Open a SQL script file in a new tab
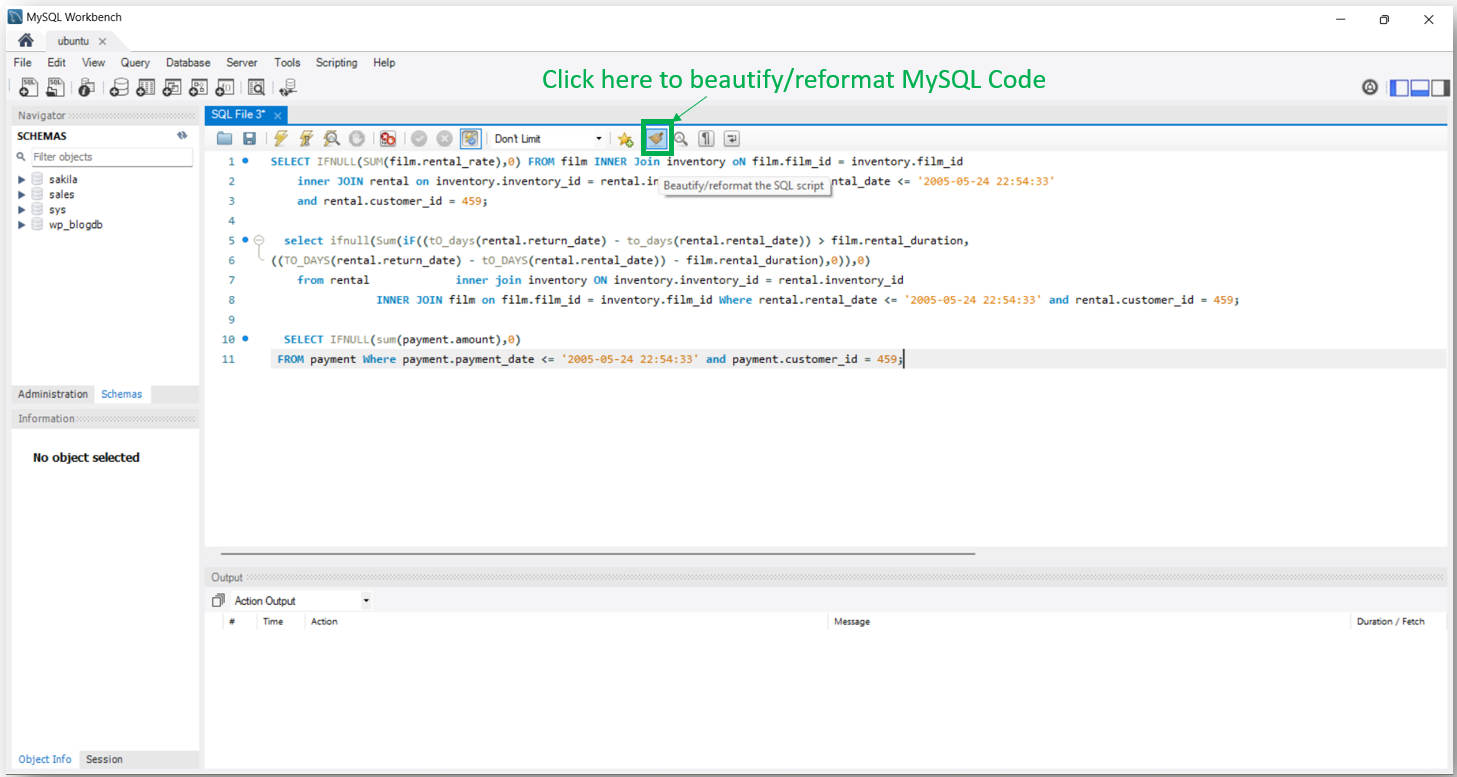This screenshot has height=777, width=1457. coord(56,87)
